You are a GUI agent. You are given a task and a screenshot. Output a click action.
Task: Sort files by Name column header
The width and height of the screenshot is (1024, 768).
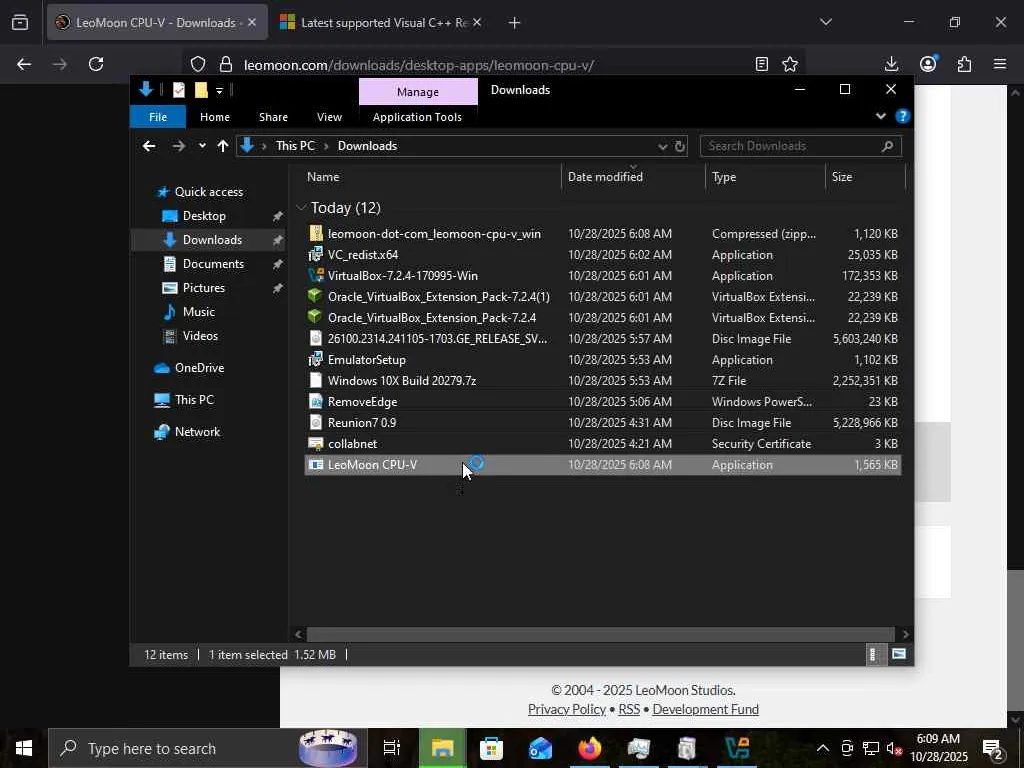[431, 177]
